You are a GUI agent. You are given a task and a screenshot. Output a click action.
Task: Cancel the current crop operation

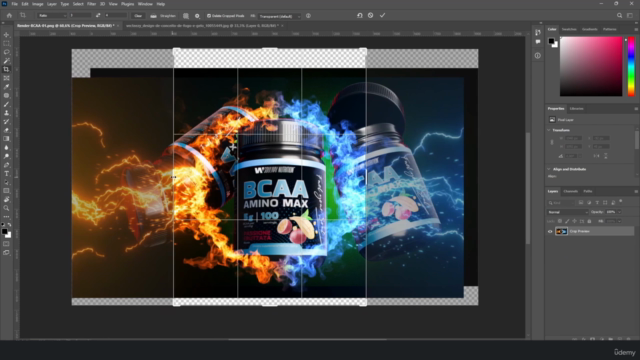(x=371, y=16)
